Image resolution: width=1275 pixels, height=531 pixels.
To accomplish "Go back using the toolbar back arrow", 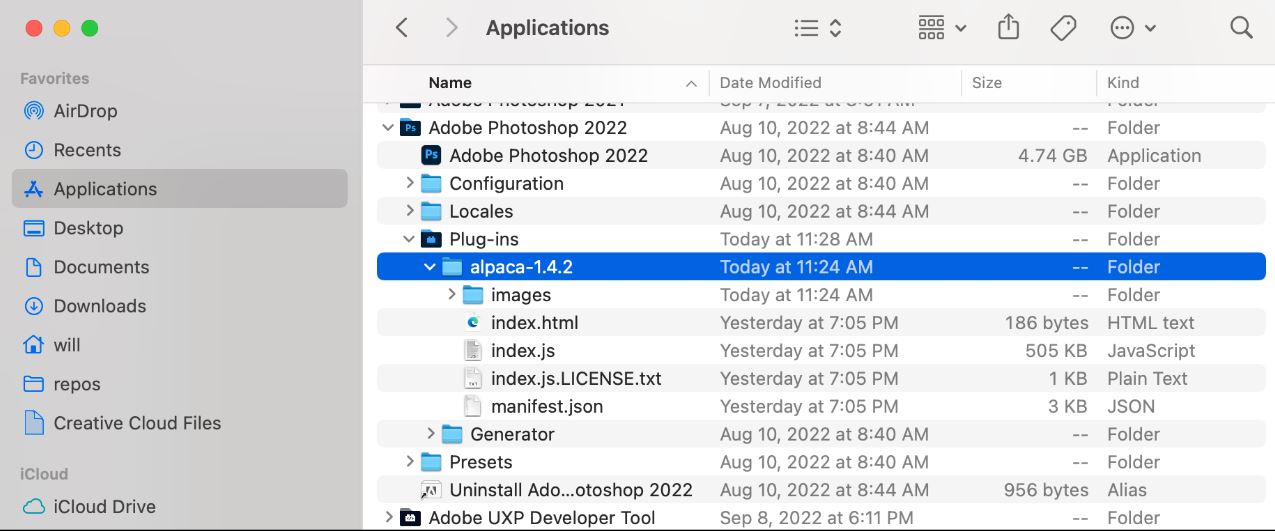I will pyautogui.click(x=402, y=28).
